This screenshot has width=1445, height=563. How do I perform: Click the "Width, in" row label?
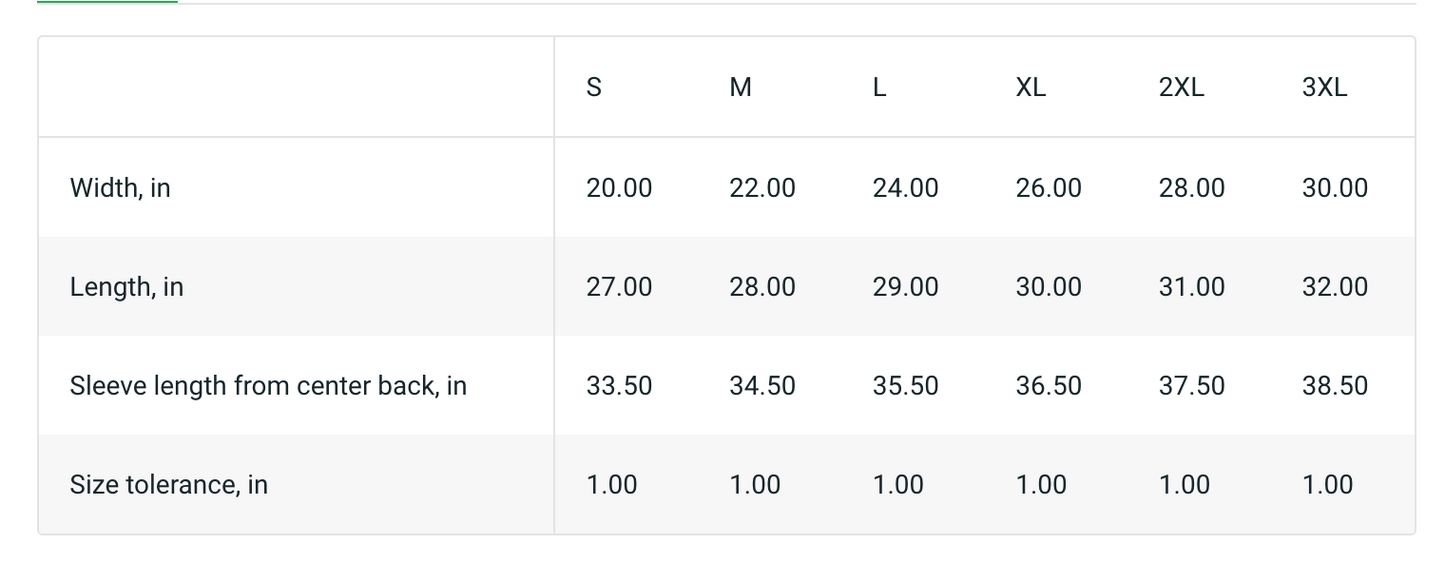(x=120, y=188)
